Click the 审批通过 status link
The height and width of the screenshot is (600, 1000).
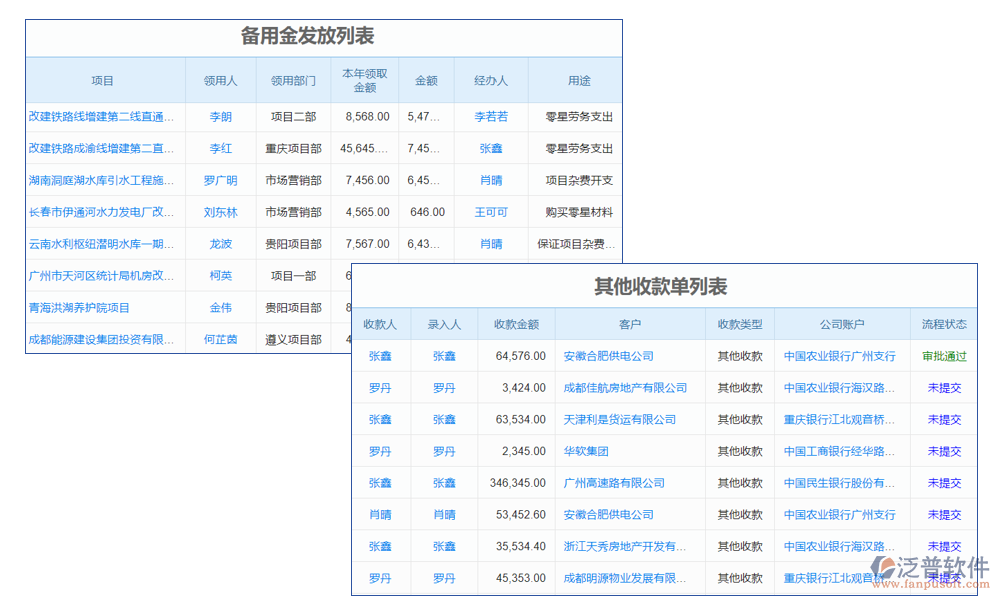point(944,355)
